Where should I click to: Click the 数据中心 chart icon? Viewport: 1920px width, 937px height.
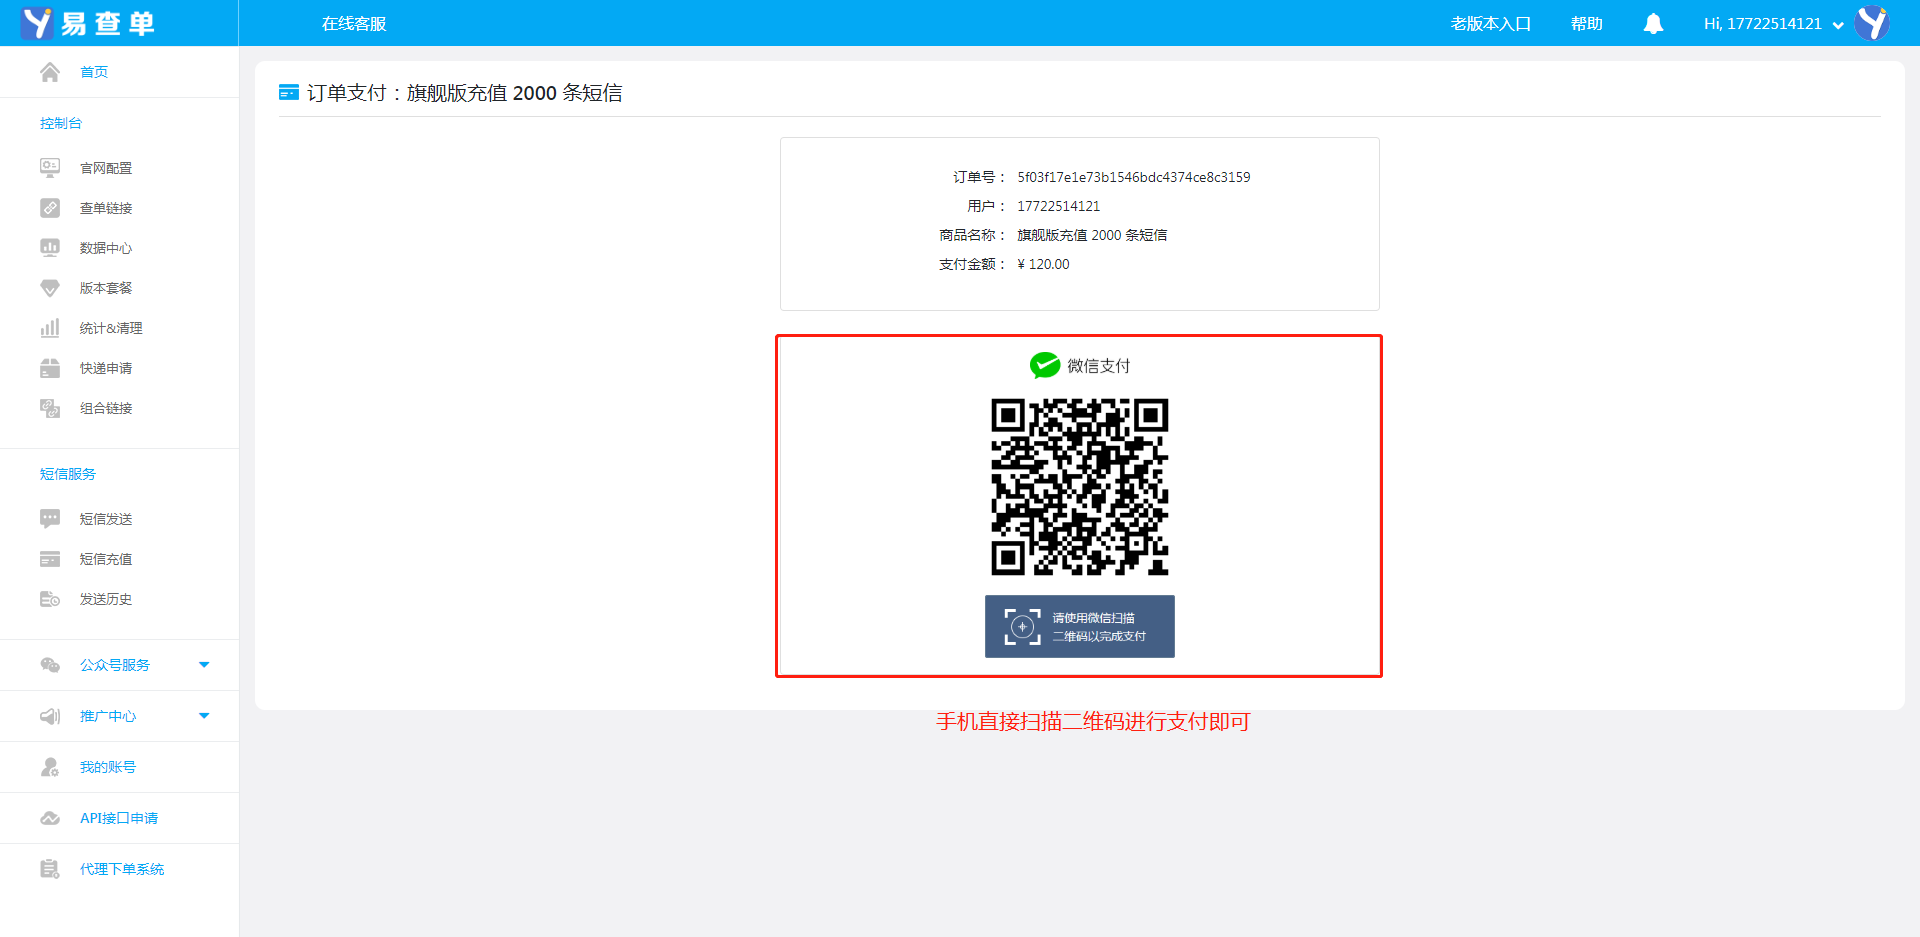pyautogui.click(x=50, y=248)
